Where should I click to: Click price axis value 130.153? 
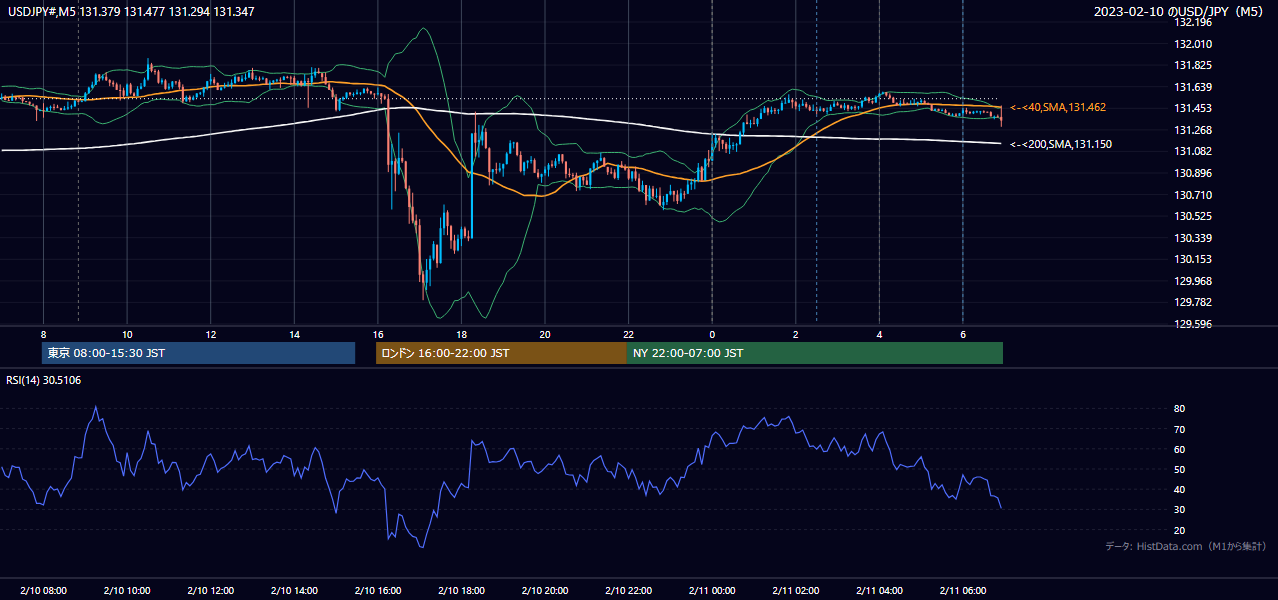pyautogui.click(x=1193, y=259)
